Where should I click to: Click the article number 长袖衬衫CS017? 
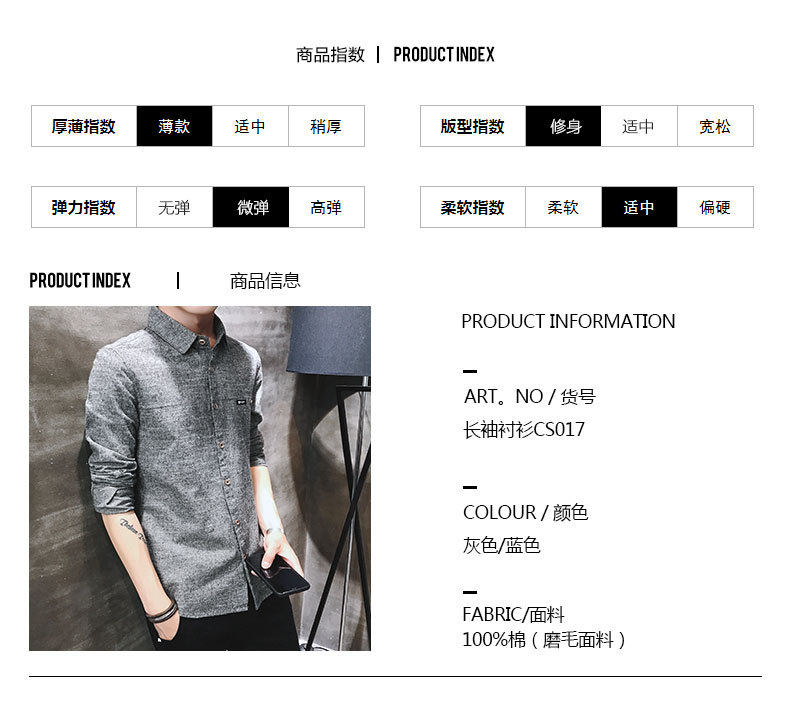[524, 429]
